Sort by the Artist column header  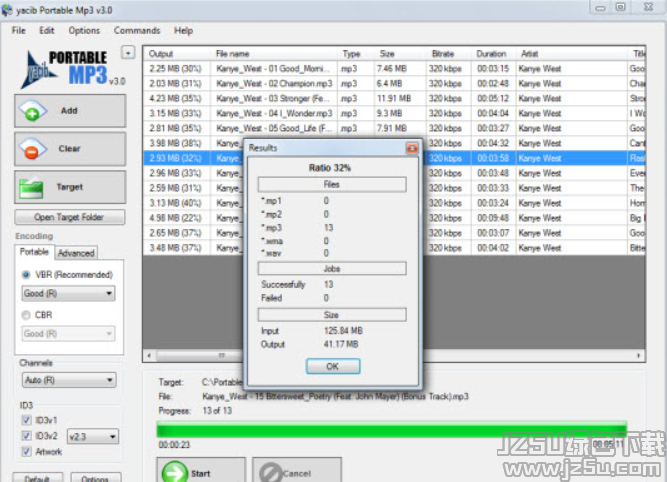coord(571,54)
